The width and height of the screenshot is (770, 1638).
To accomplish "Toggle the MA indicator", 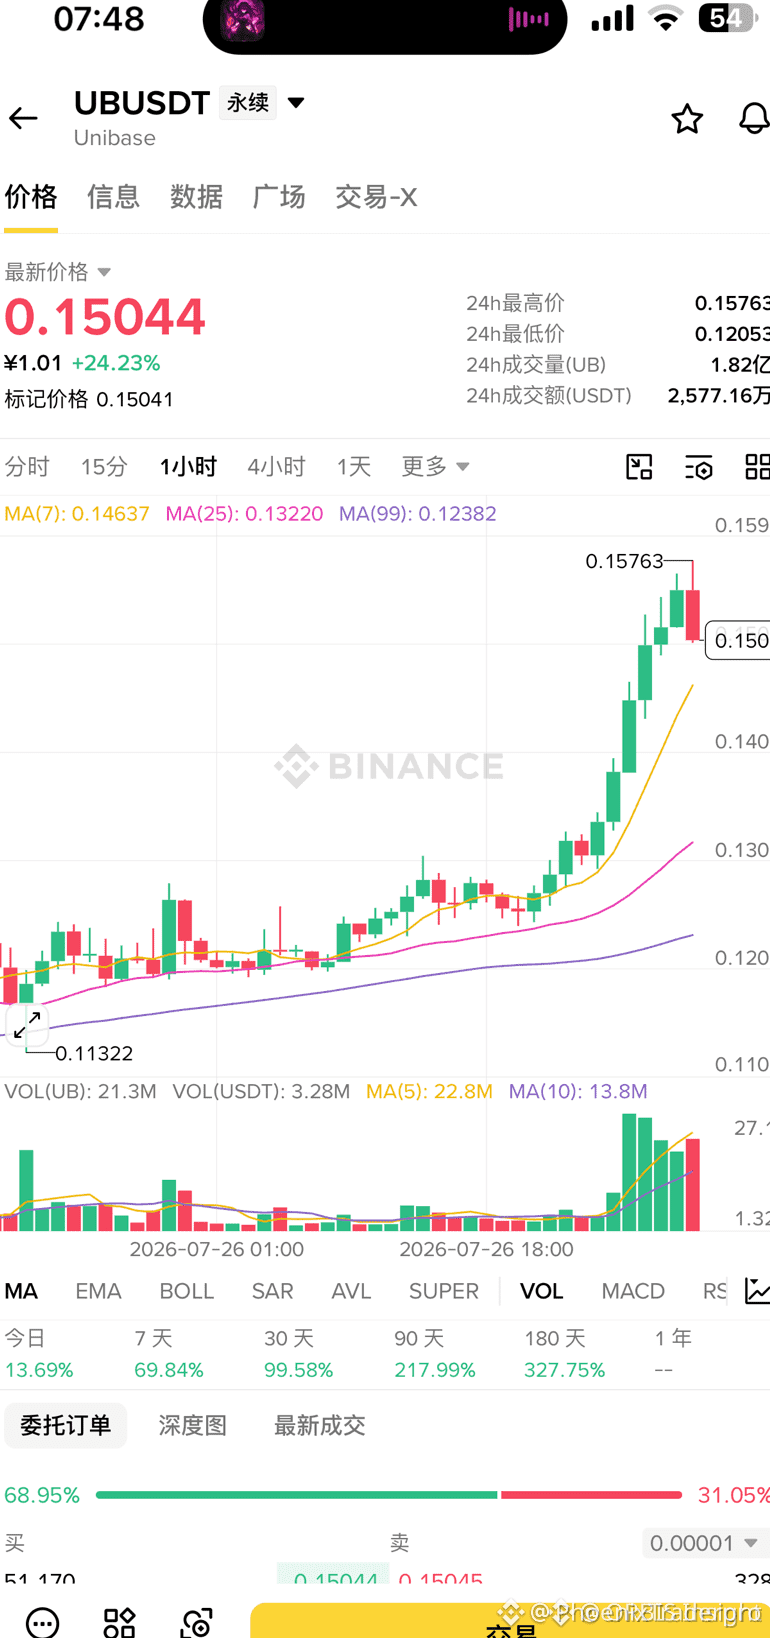I will coord(21,1291).
